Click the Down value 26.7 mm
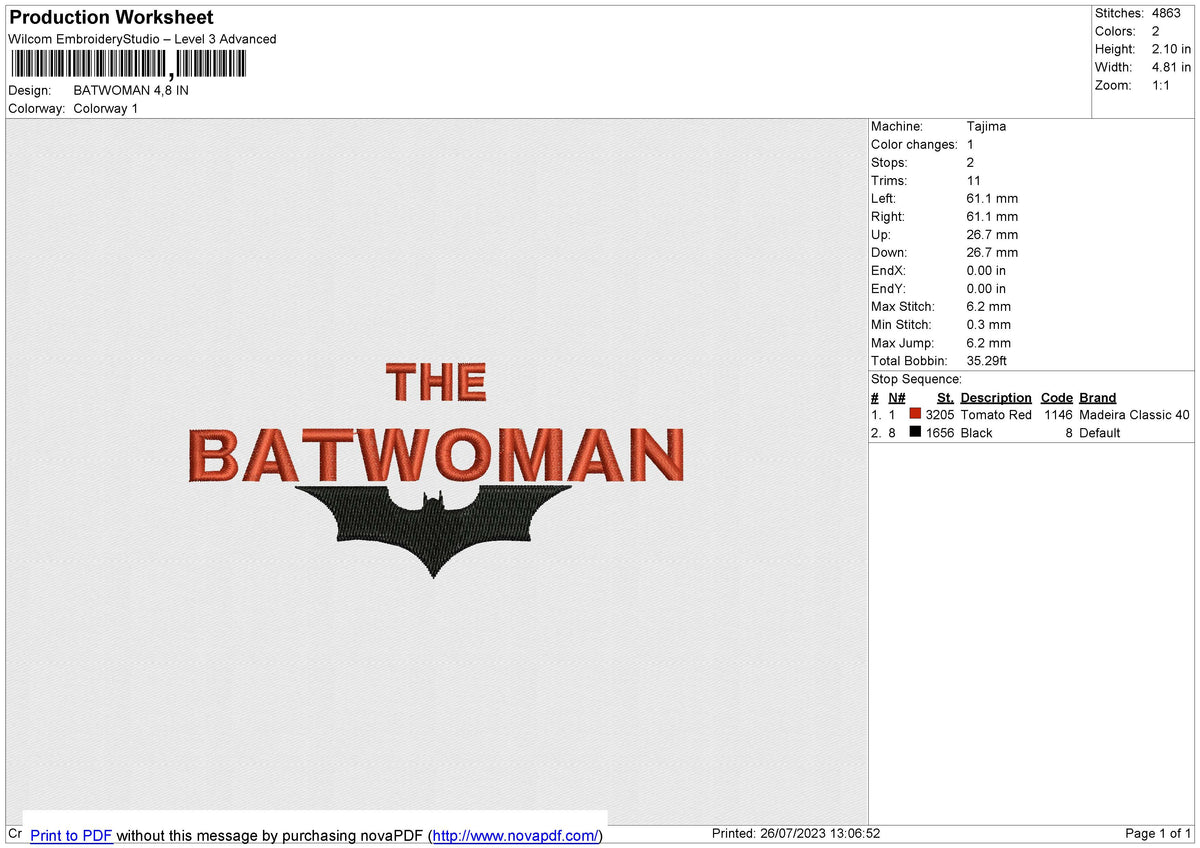 [x=992, y=252]
